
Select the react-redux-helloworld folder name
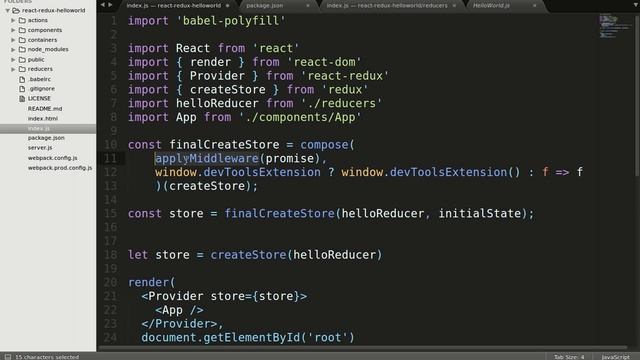(53, 10)
